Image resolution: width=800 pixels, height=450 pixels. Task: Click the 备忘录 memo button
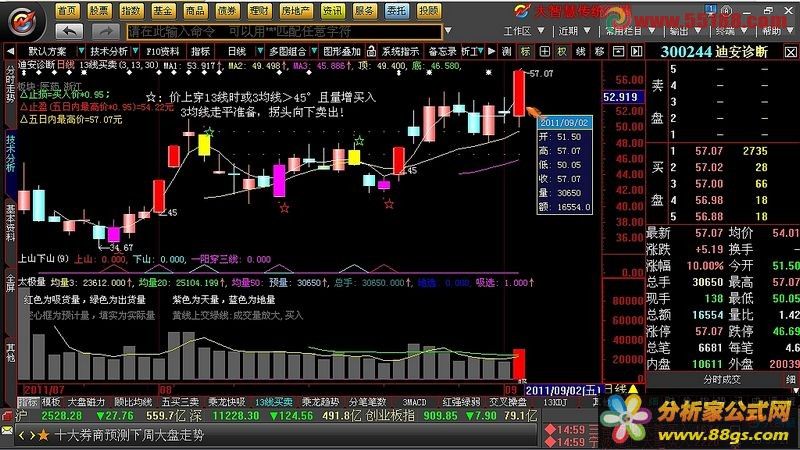(442, 52)
